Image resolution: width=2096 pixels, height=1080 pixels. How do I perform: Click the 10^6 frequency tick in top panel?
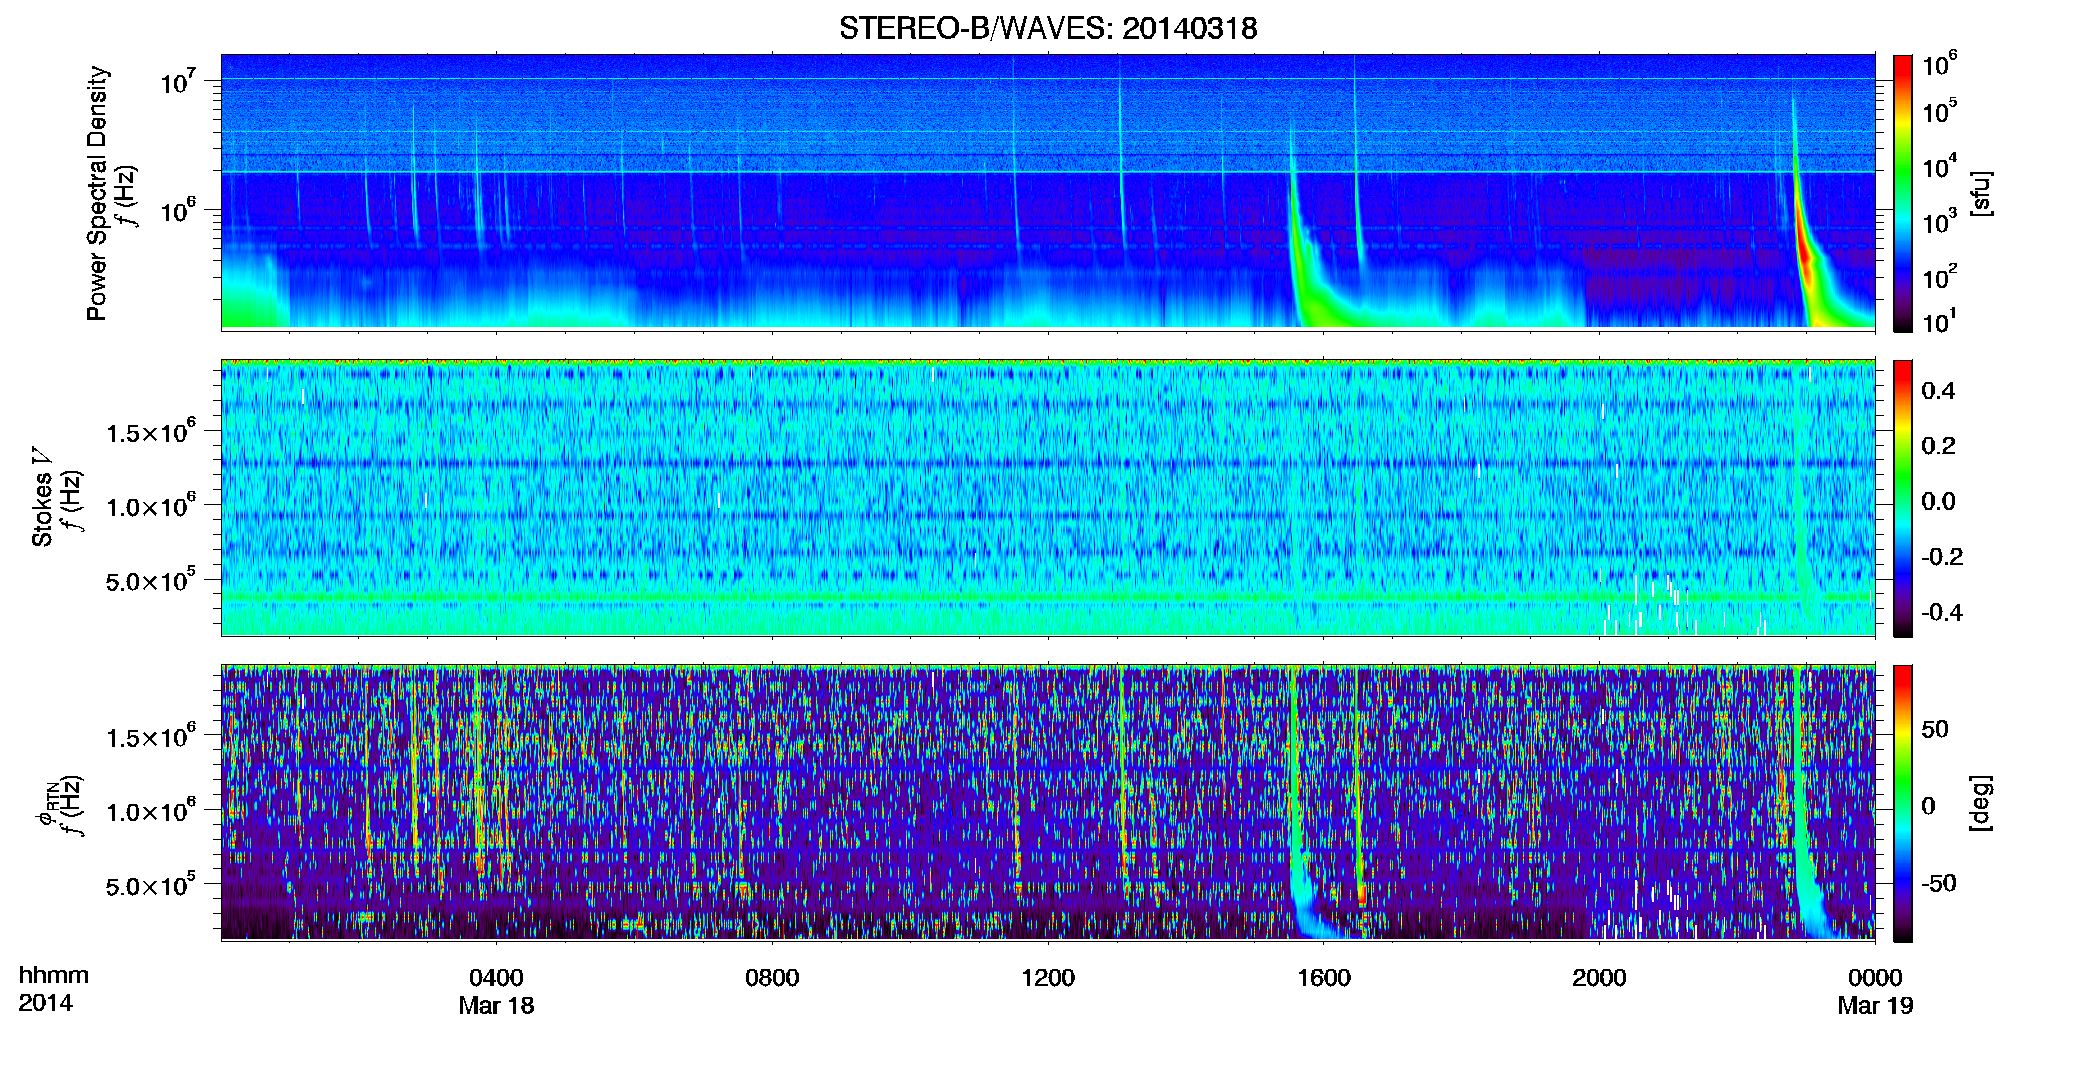click(178, 211)
